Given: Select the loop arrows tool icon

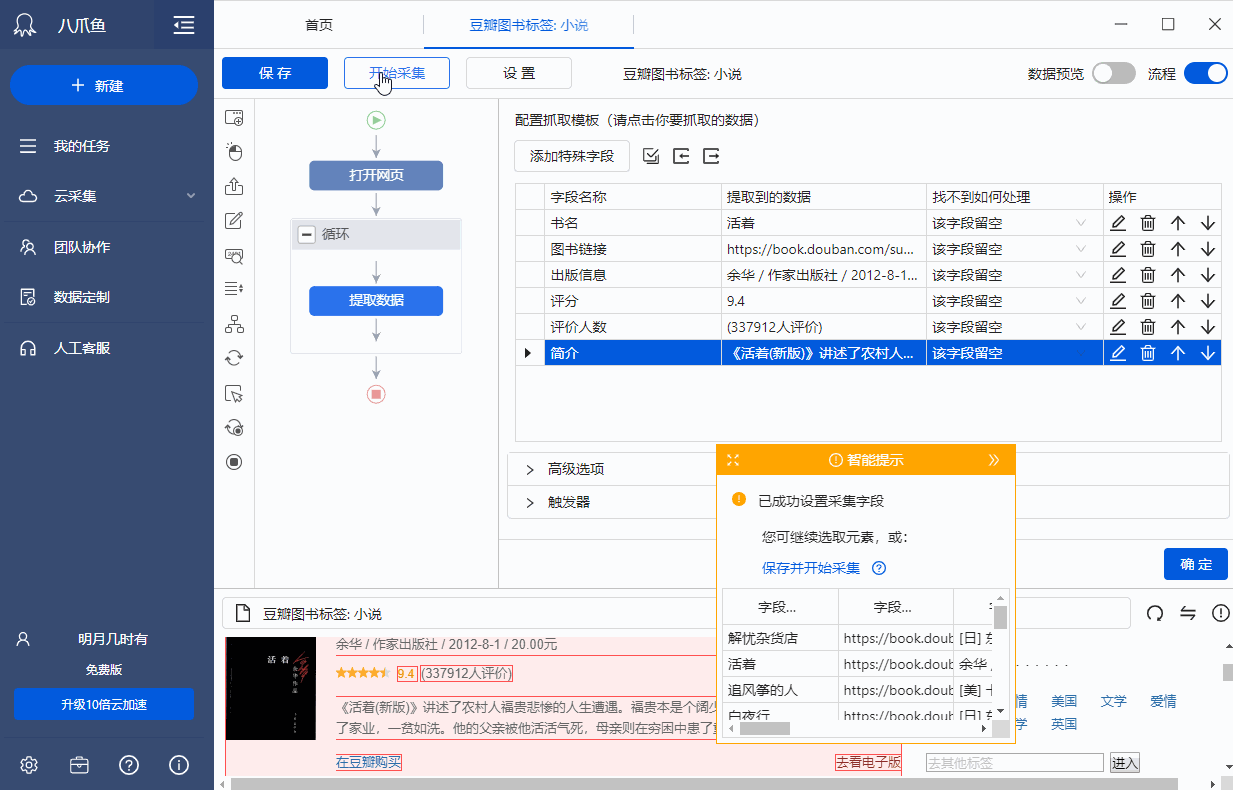Looking at the screenshot, I should coord(234,358).
